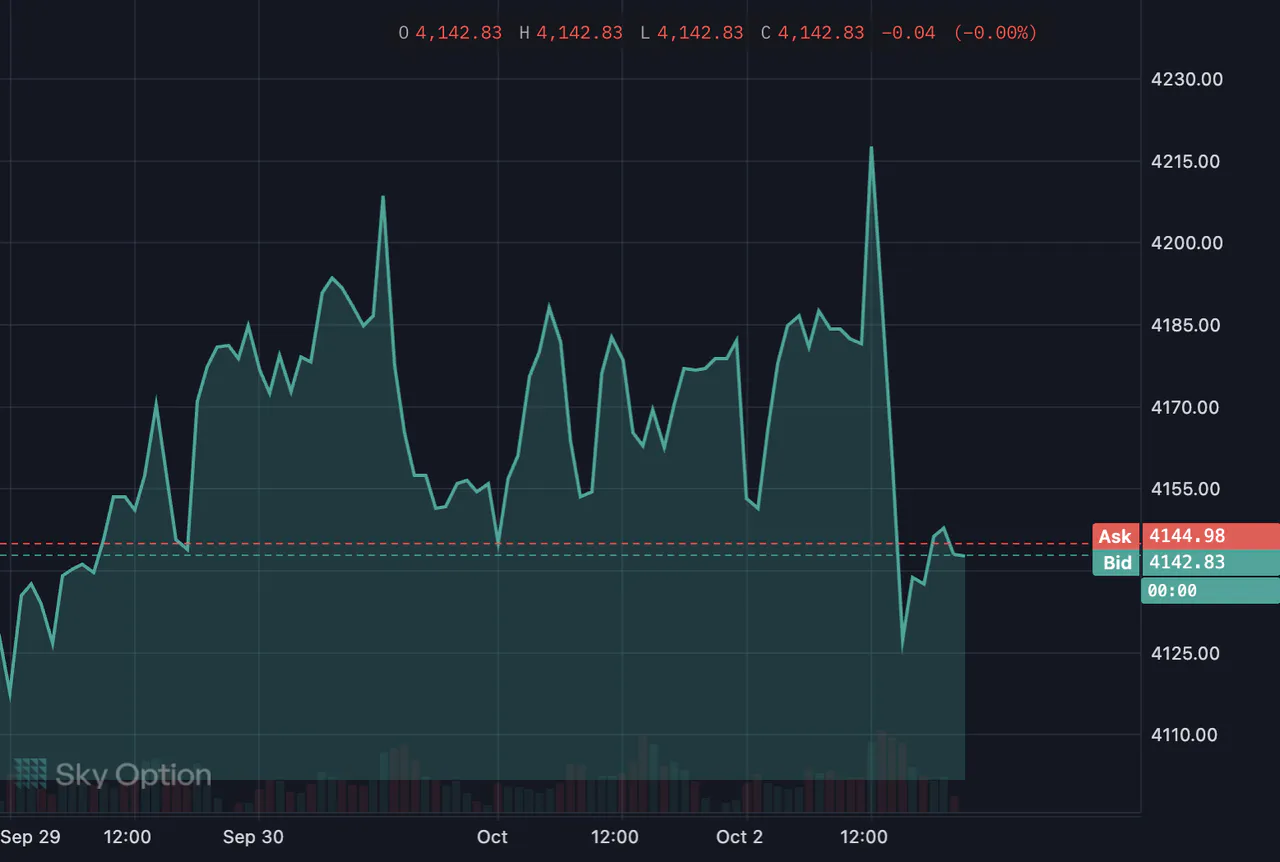Select the green Bid tag
This screenshot has width=1280, height=862.
tap(1116, 563)
